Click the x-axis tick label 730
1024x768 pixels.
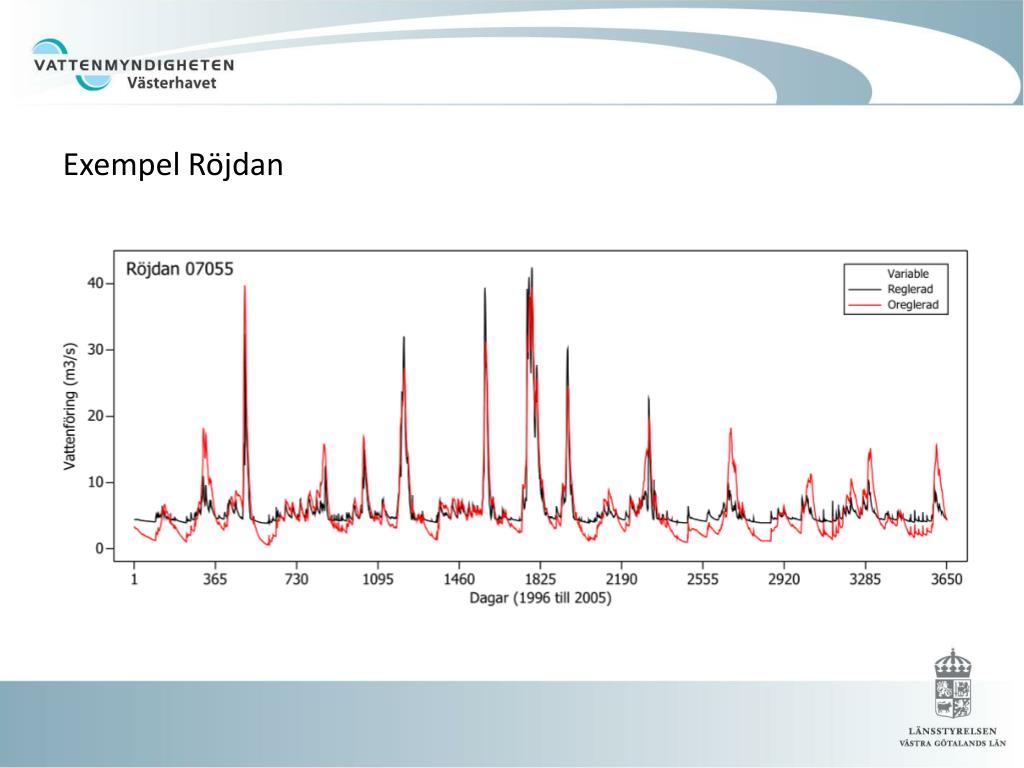coord(296,579)
